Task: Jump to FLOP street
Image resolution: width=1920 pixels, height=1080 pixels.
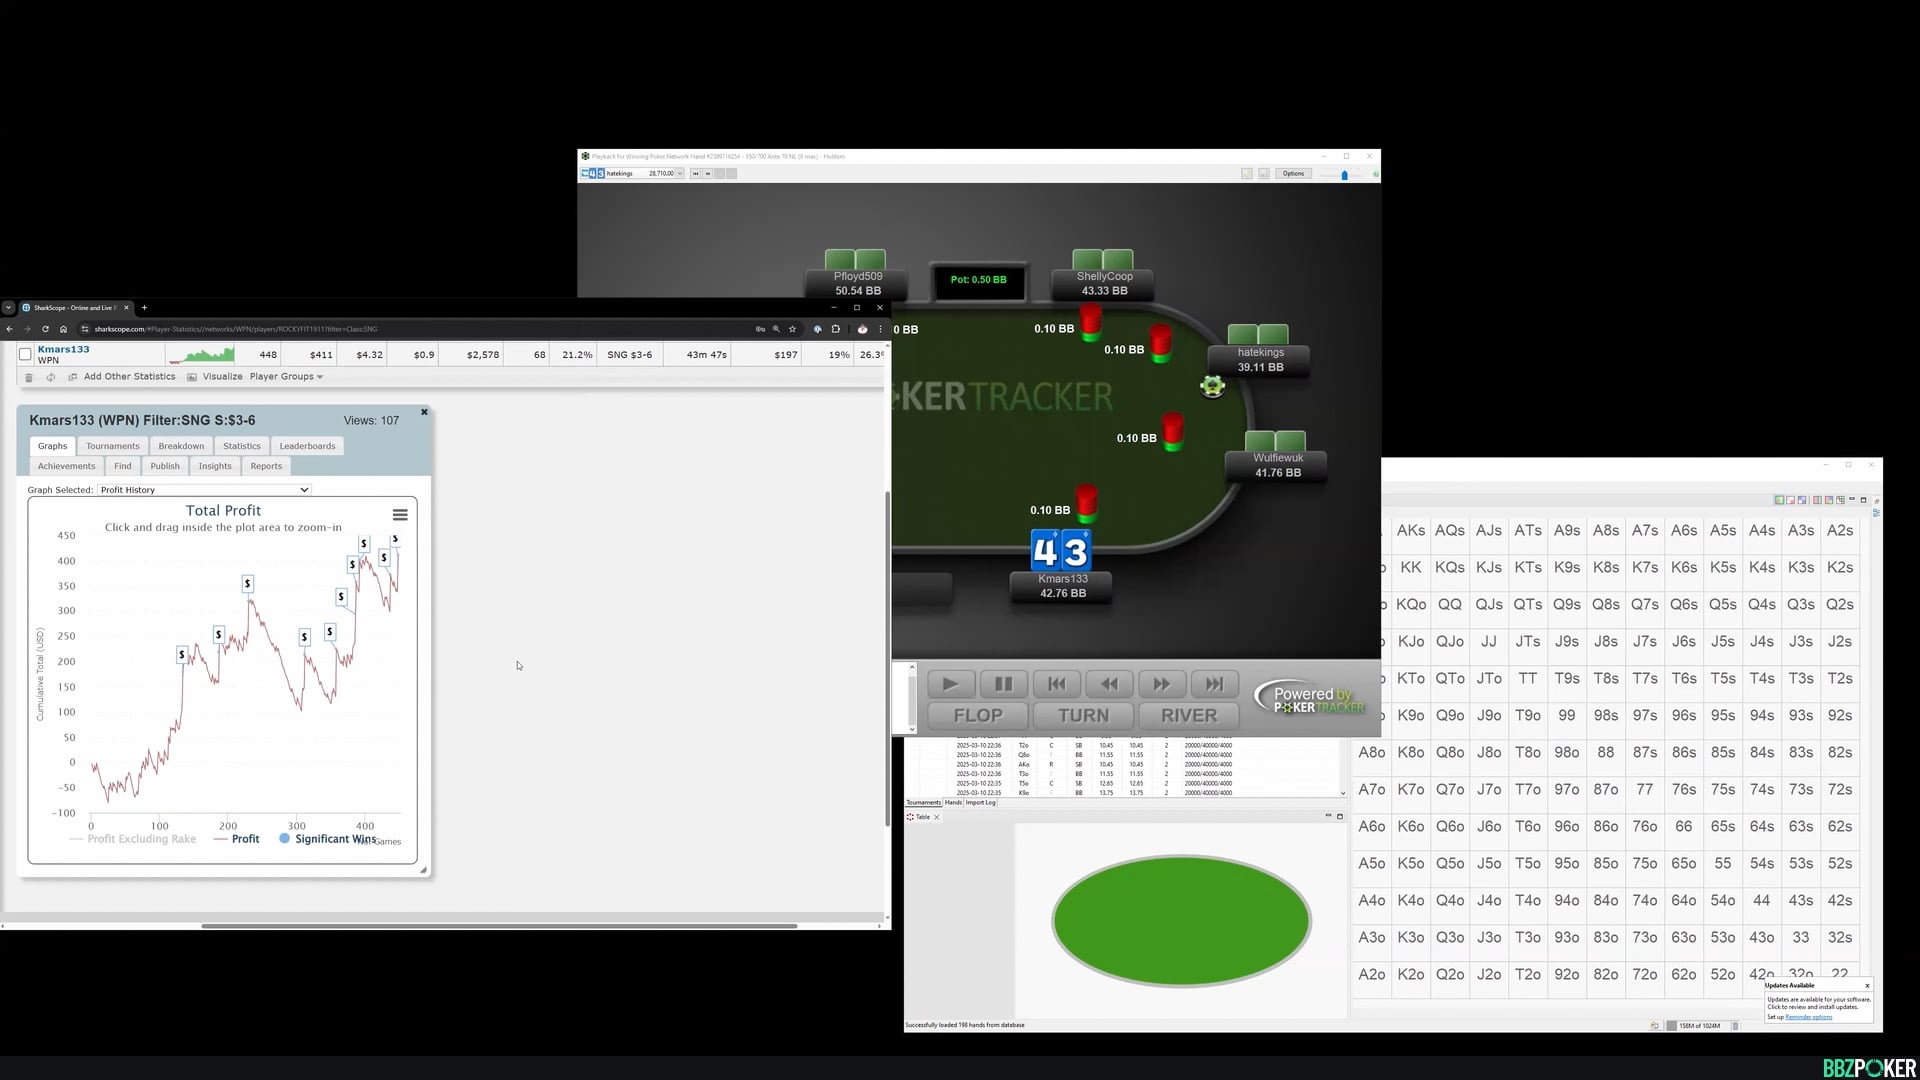Action: tap(977, 715)
